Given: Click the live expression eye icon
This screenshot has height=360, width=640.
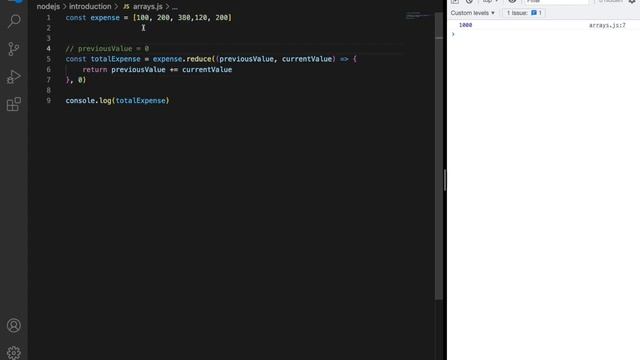Looking at the screenshot, I should (x=512, y=1).
